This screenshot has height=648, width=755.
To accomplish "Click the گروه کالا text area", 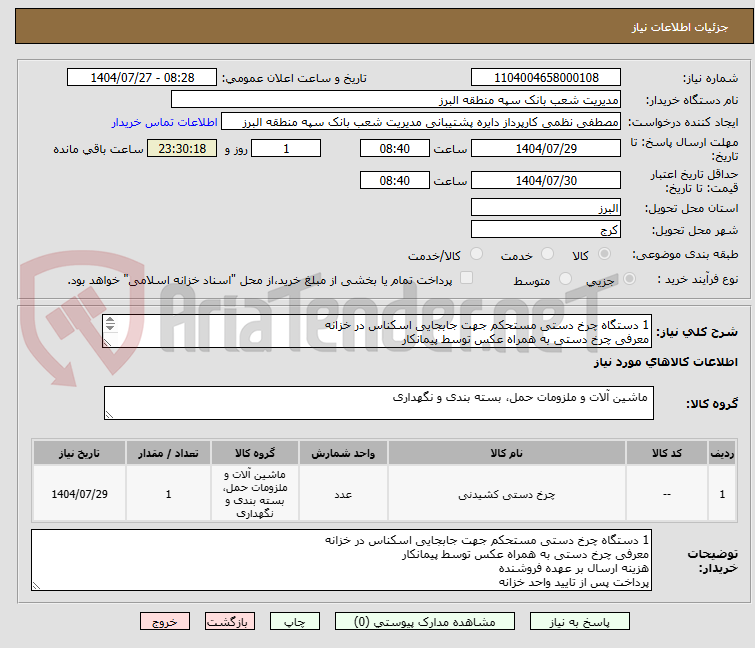I will pyautogui.click(x=379, y=403).
